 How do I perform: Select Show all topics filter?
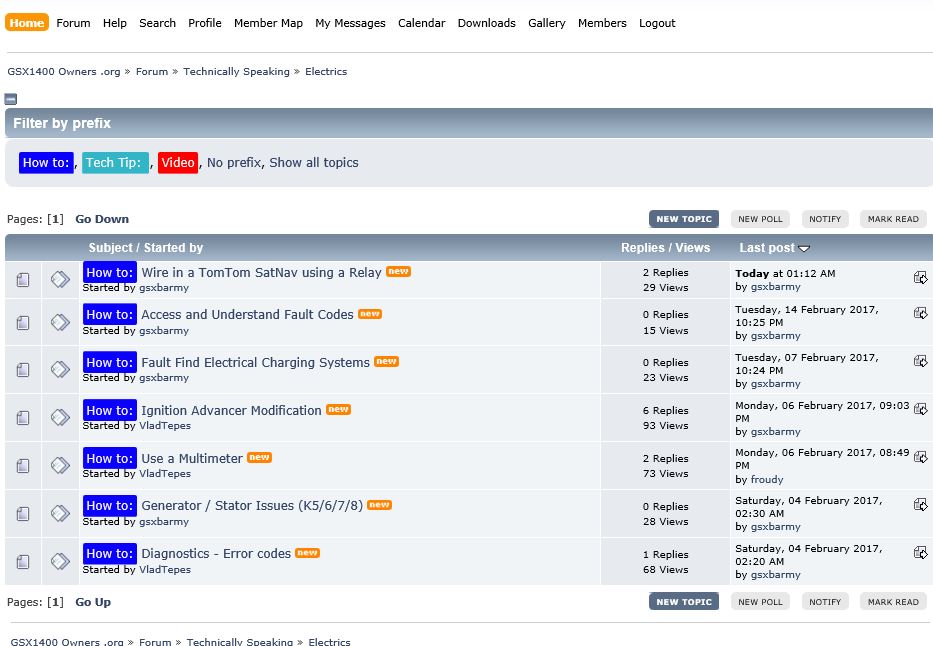point(314,162)
